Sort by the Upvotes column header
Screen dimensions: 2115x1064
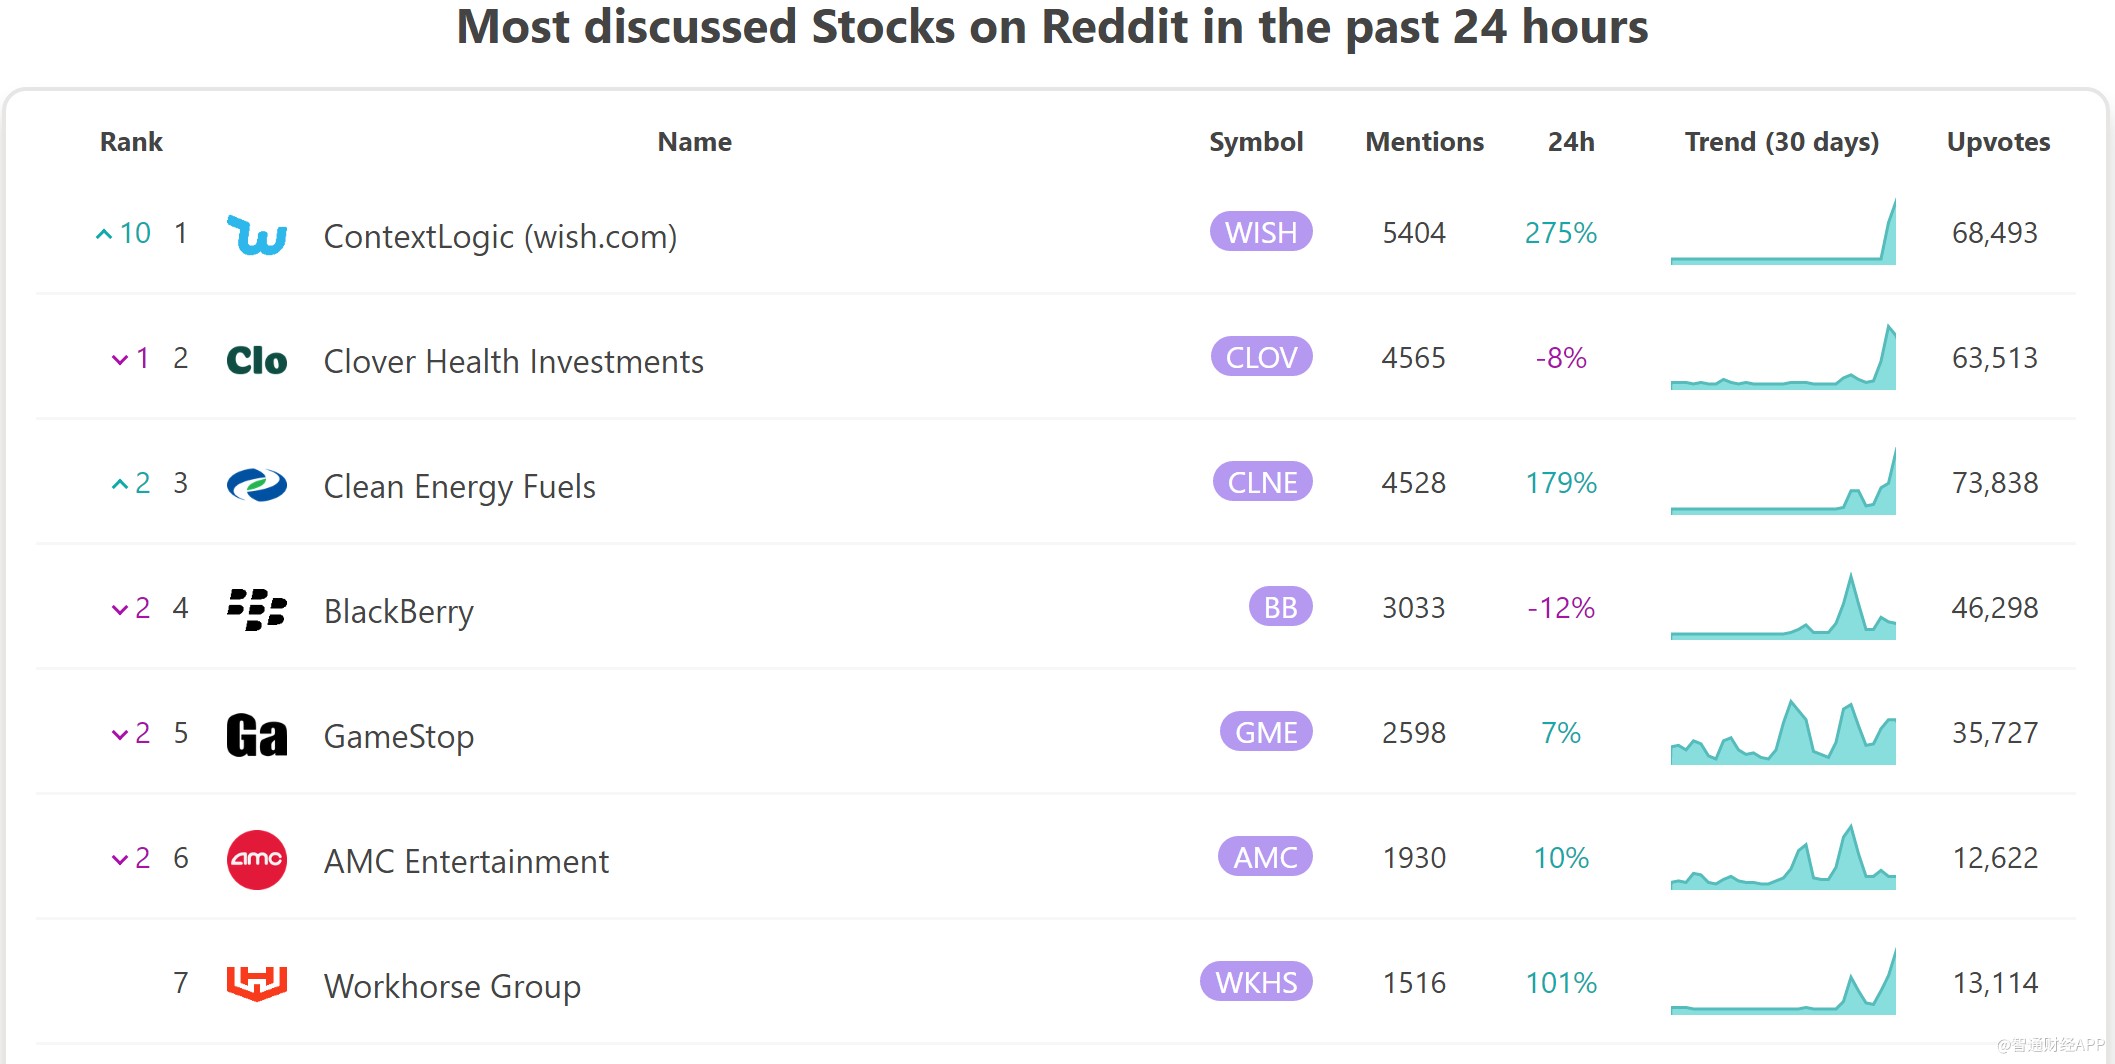[1998, 142]
